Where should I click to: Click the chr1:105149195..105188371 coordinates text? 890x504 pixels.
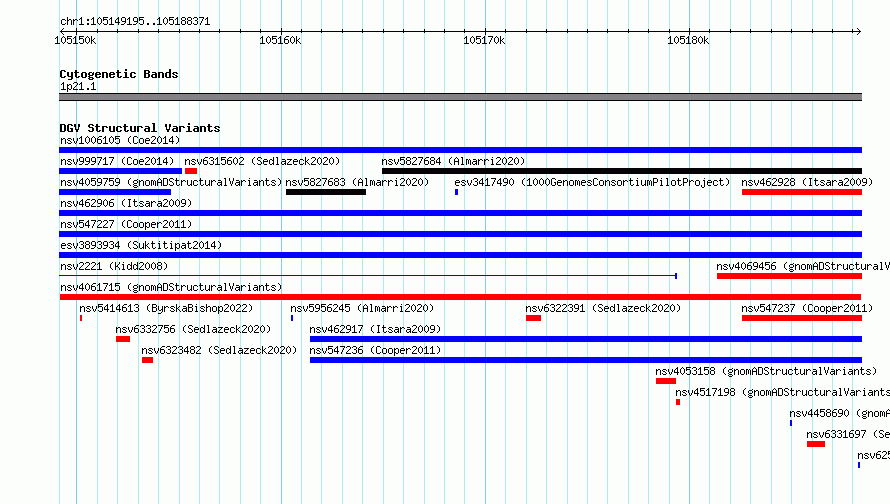coord(135,21)
